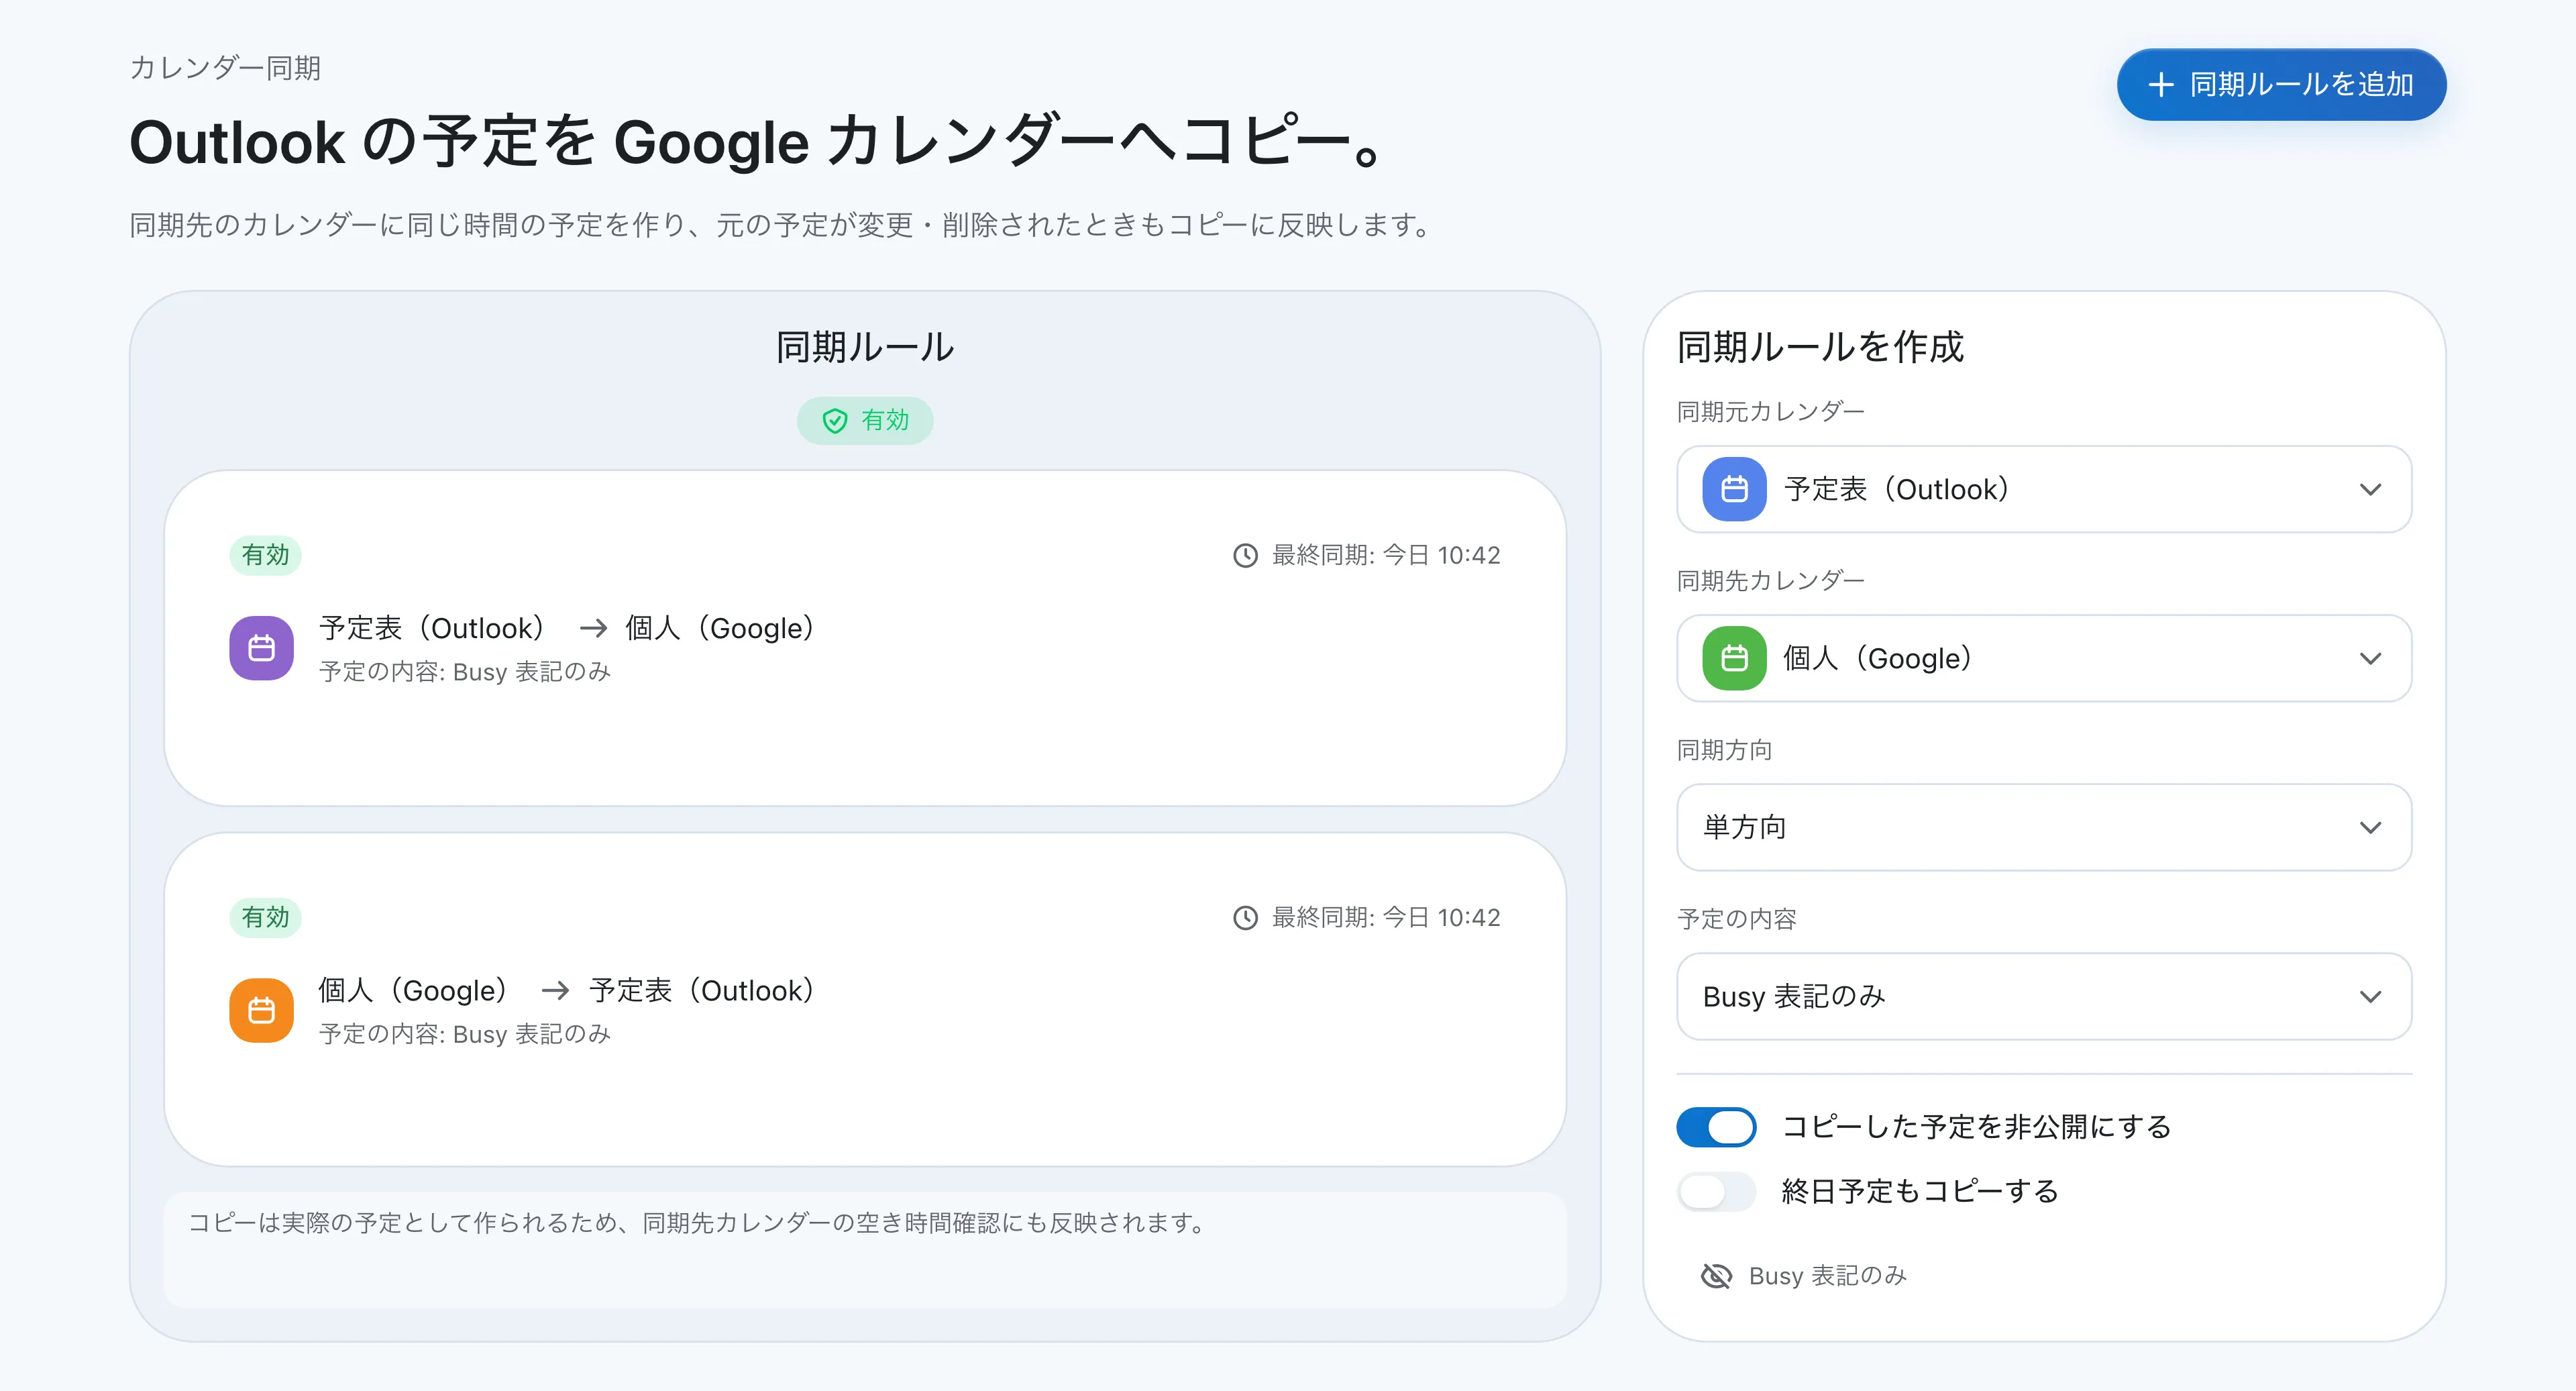Click the 終日予定もコピーする label
Screen dimensions: 2576x1391
click(x=1920, y=1191)
